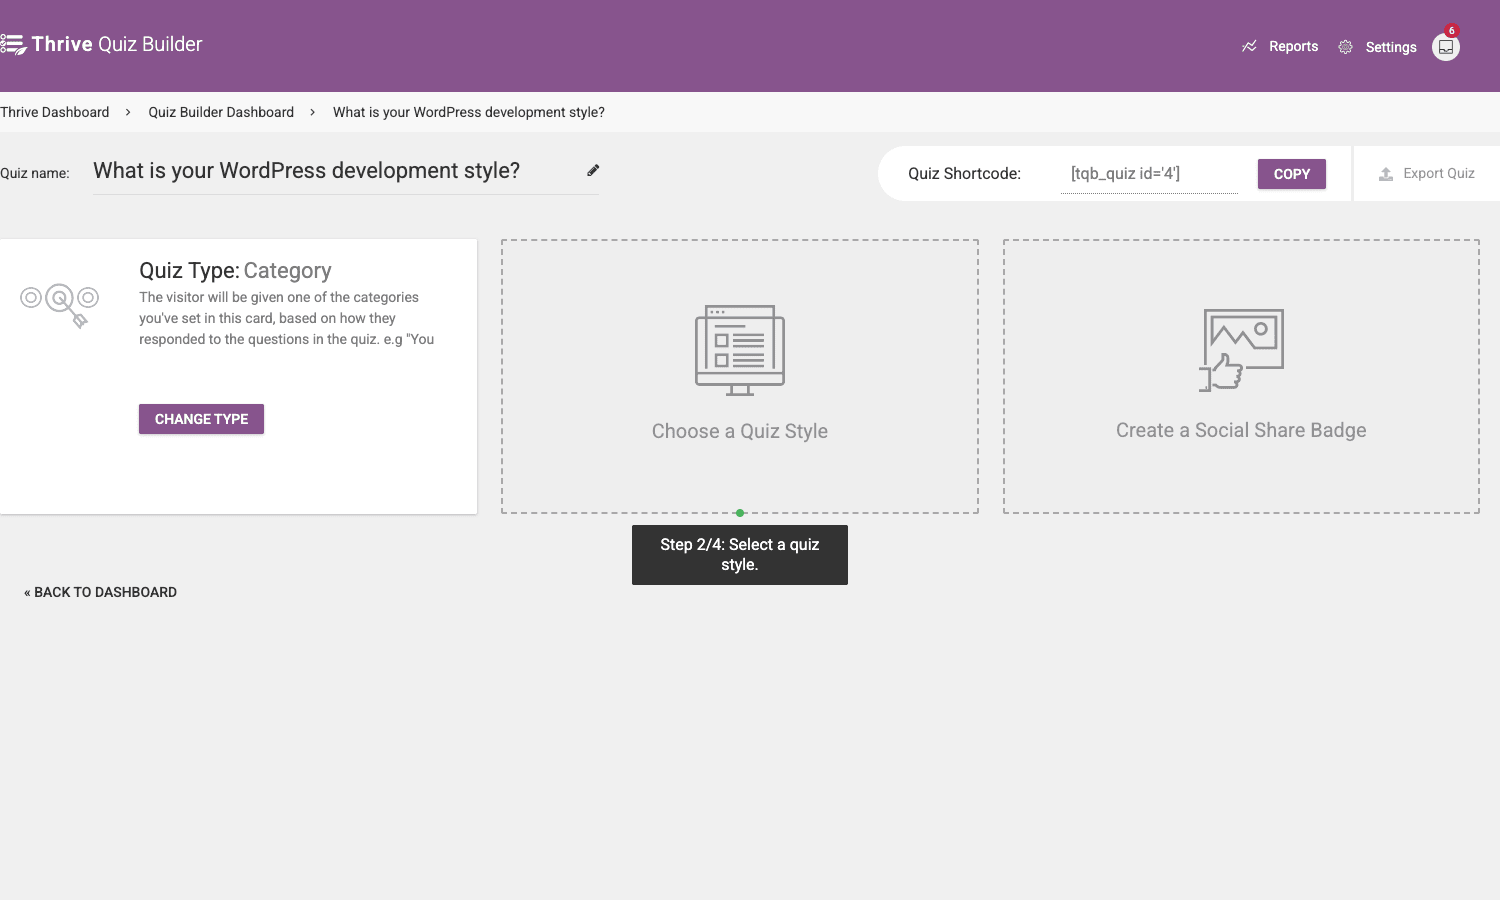The height and width of the screenshot is (900, 1500).
Task: Edit quiz name with pencil icon
Action: click(593, 170)
